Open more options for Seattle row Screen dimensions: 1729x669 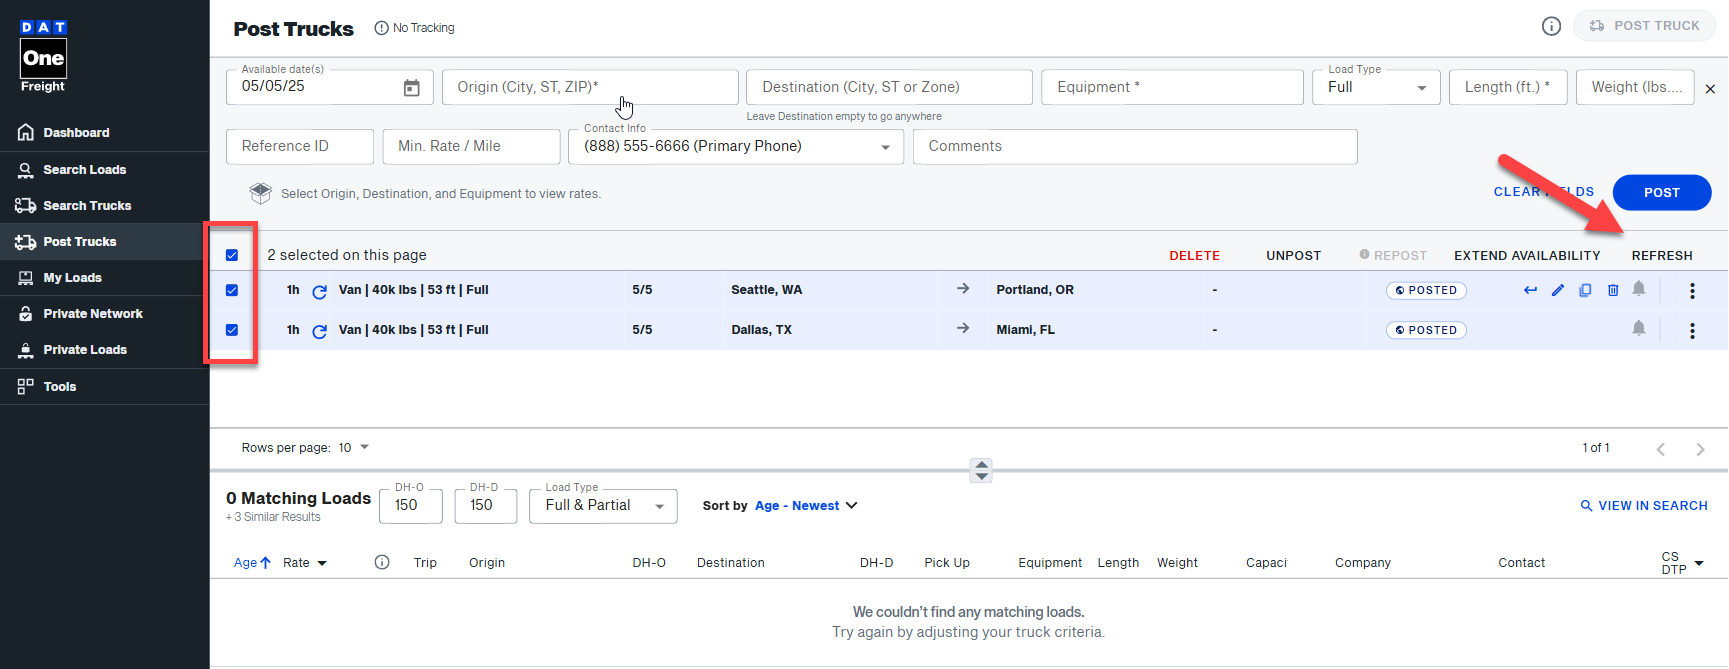[1692, 291]
